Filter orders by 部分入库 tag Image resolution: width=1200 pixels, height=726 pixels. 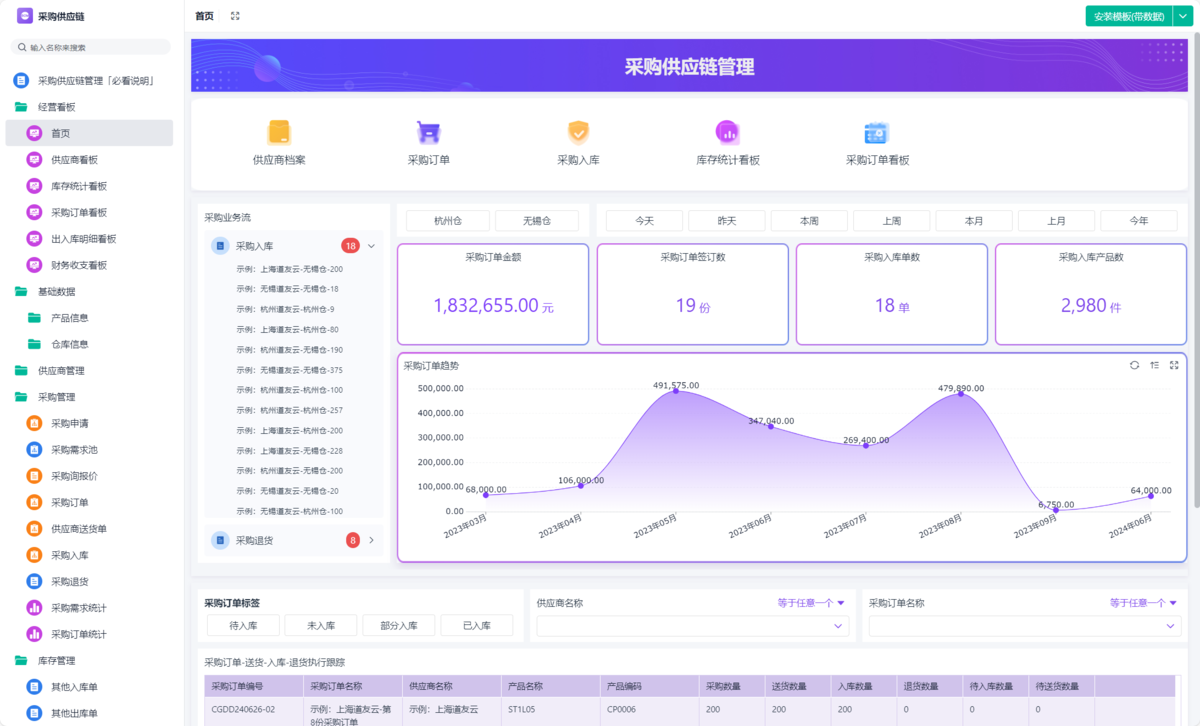coord(399,625)
